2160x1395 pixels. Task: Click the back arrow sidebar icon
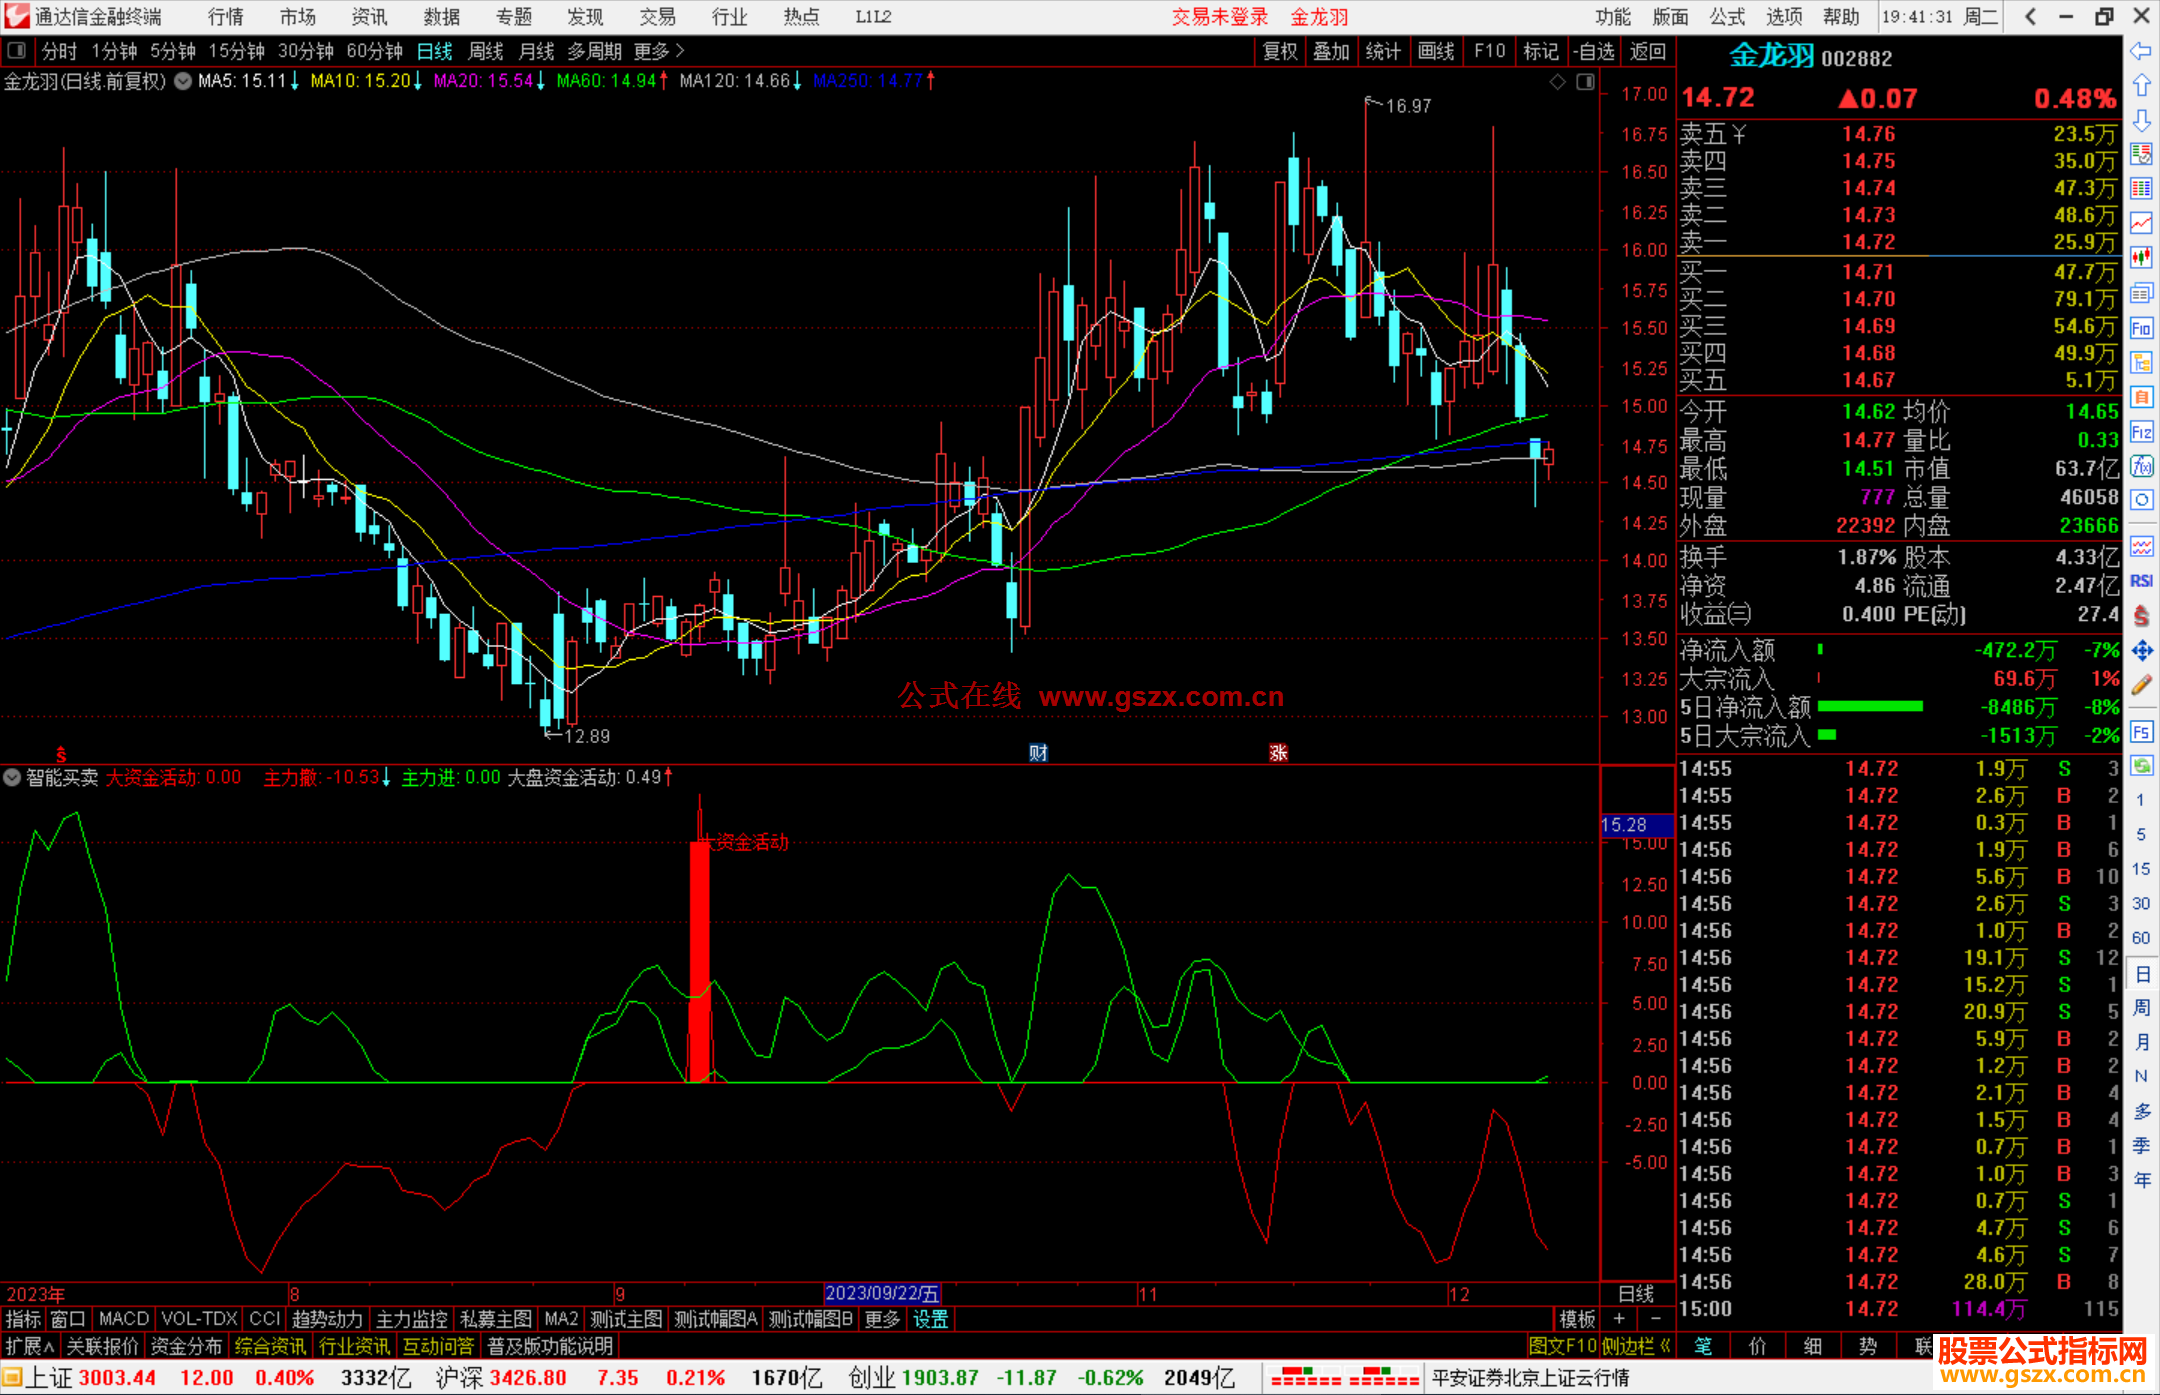click(2141, 51)
